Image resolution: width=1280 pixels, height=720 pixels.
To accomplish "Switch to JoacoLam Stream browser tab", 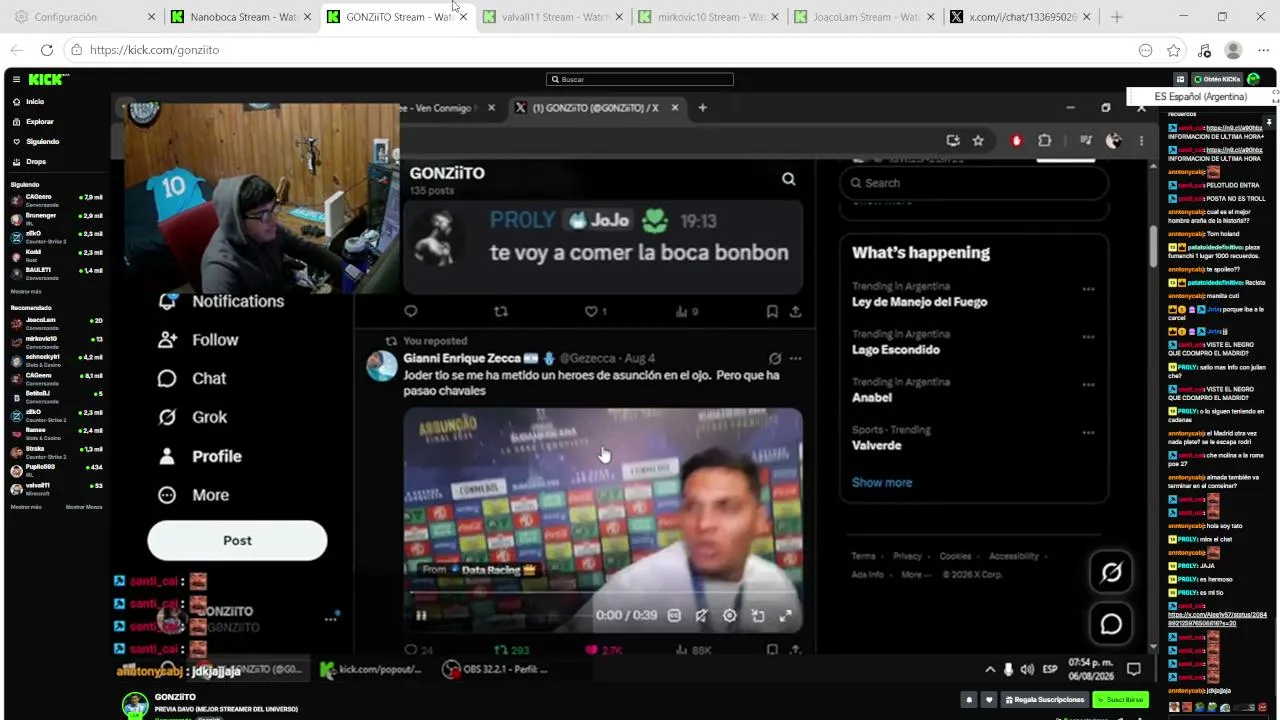I will coord(865,17).
